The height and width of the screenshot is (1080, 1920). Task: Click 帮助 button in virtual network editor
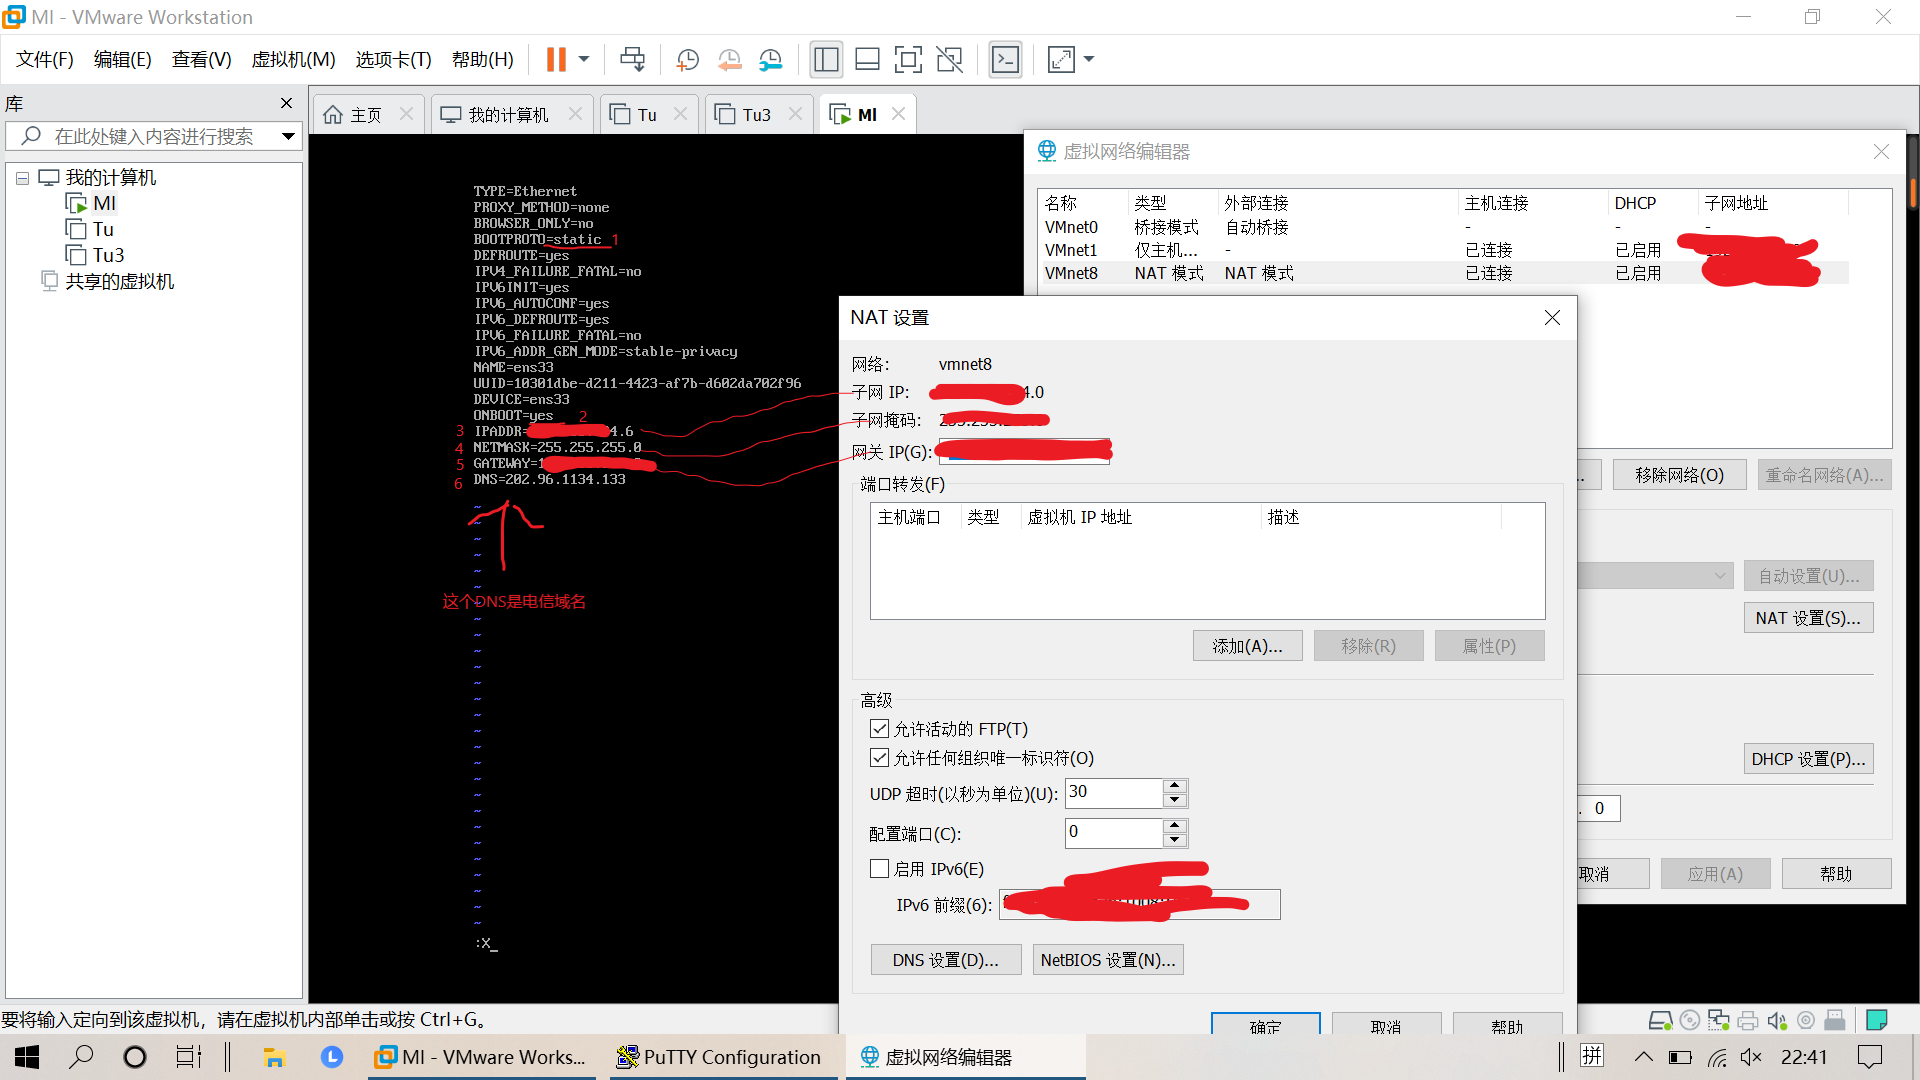pyautogui.click(x=1836, y=874)
